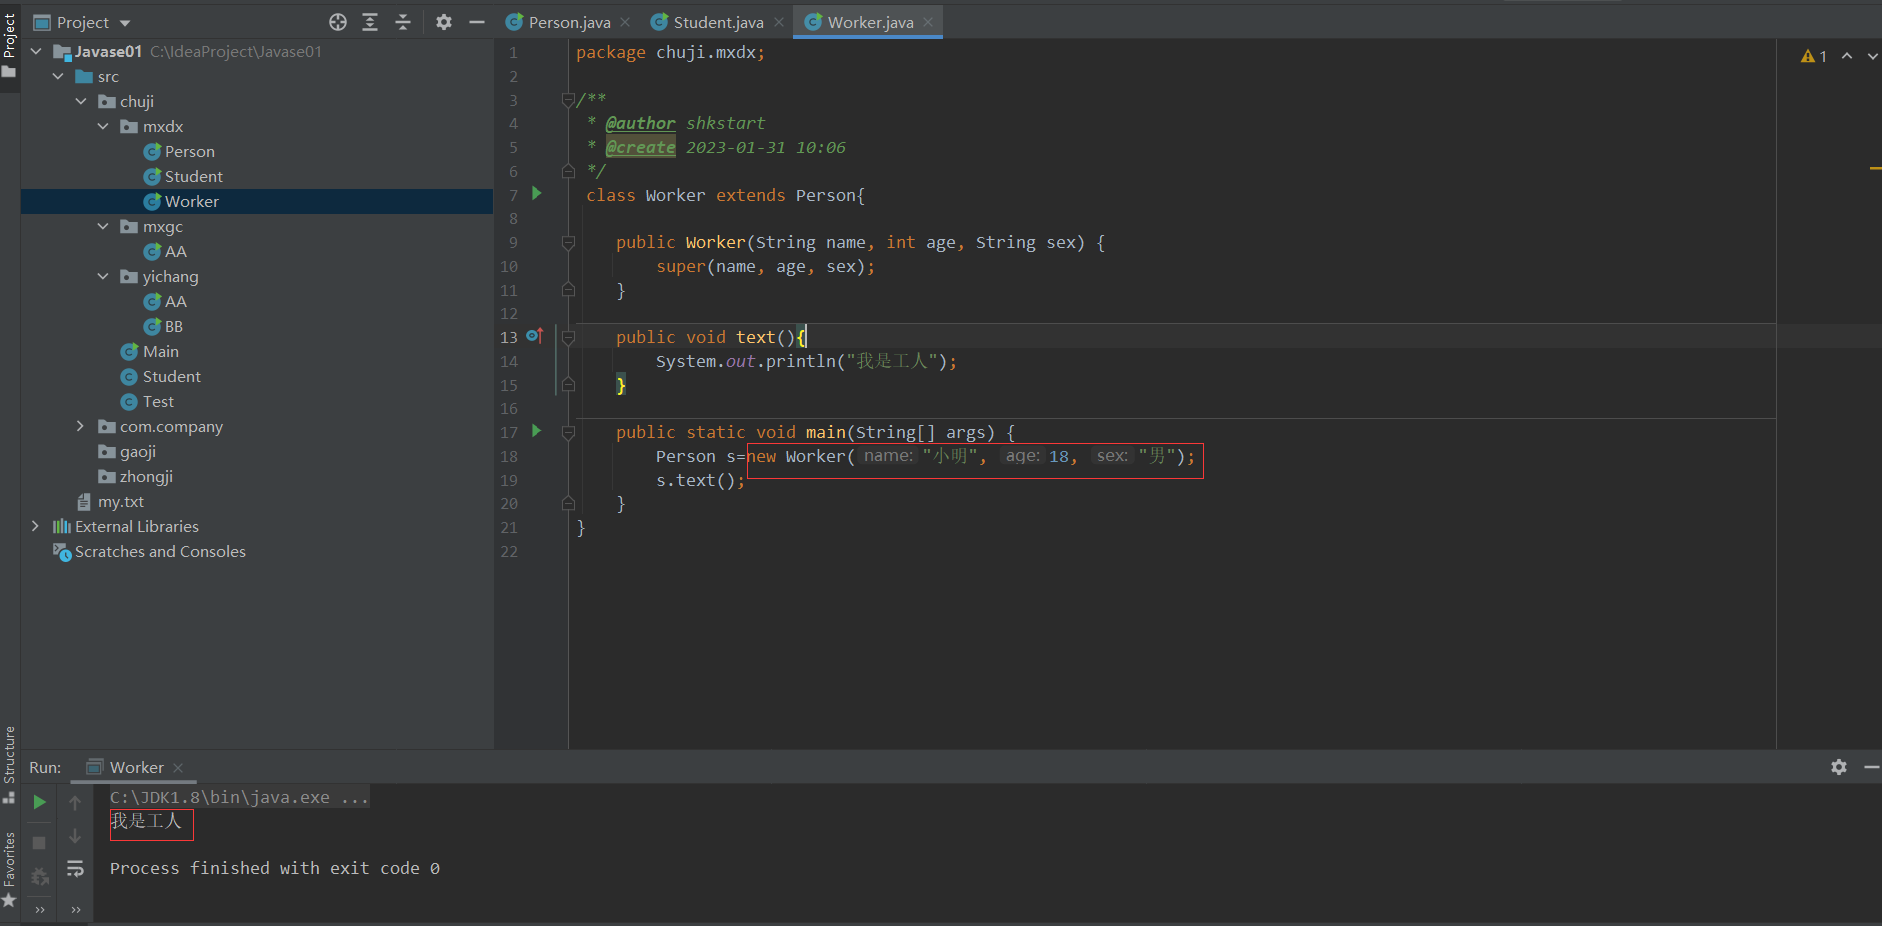
Task: Click the Stop button in Run panel
Action: pos(39,843)
